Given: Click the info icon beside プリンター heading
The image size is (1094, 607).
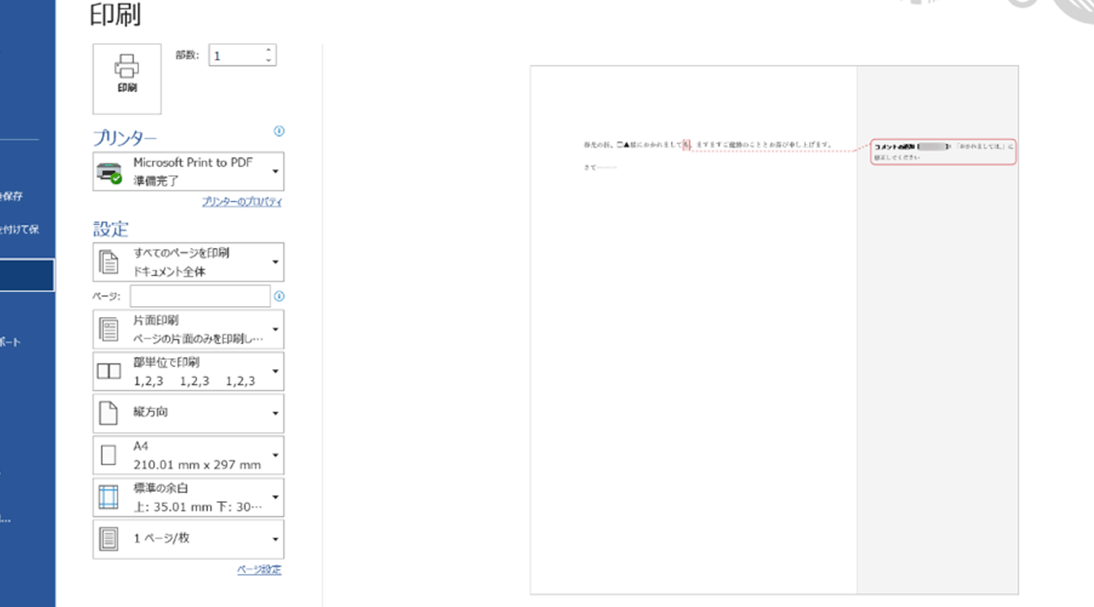Looking at the screenshot, I should coord(279,131).
